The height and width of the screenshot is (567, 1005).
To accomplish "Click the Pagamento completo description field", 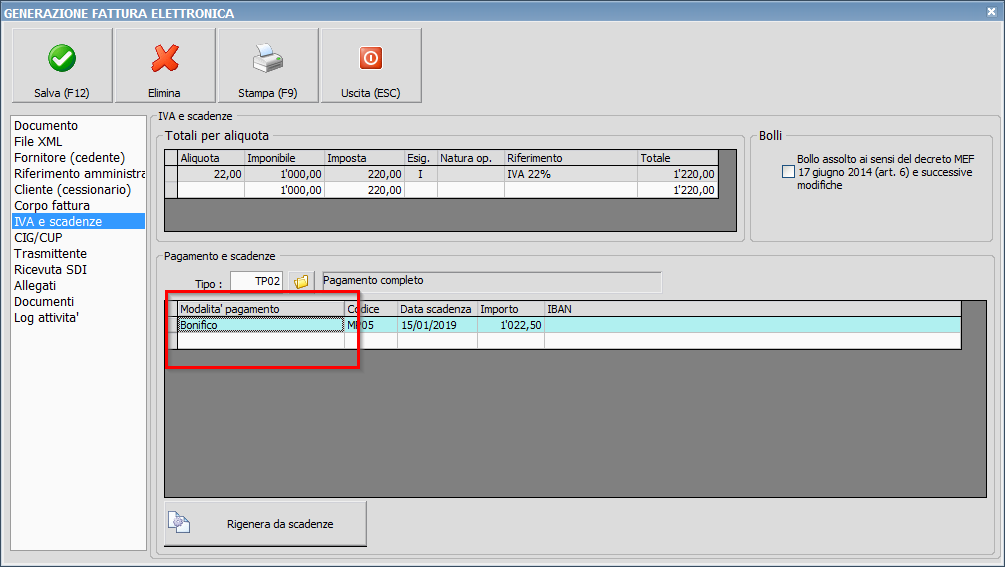I will click(492, 281).
